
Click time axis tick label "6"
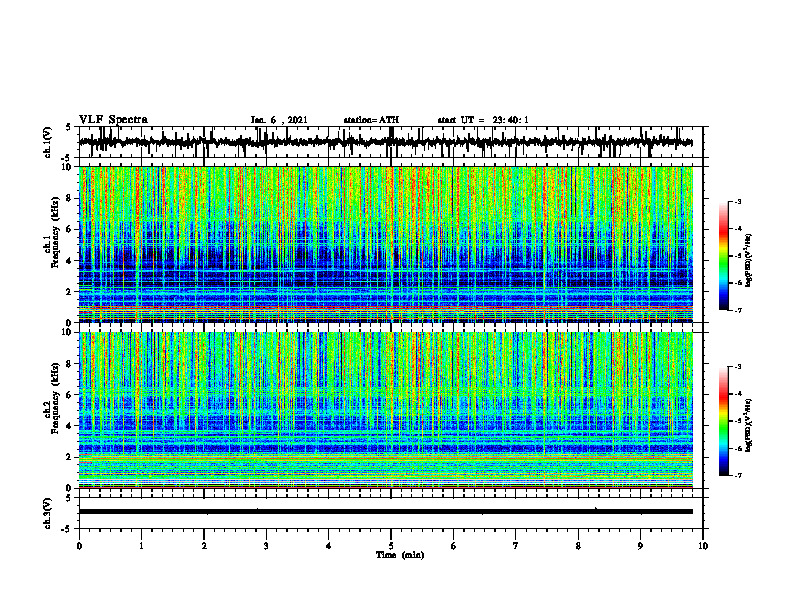pos(454,546)
